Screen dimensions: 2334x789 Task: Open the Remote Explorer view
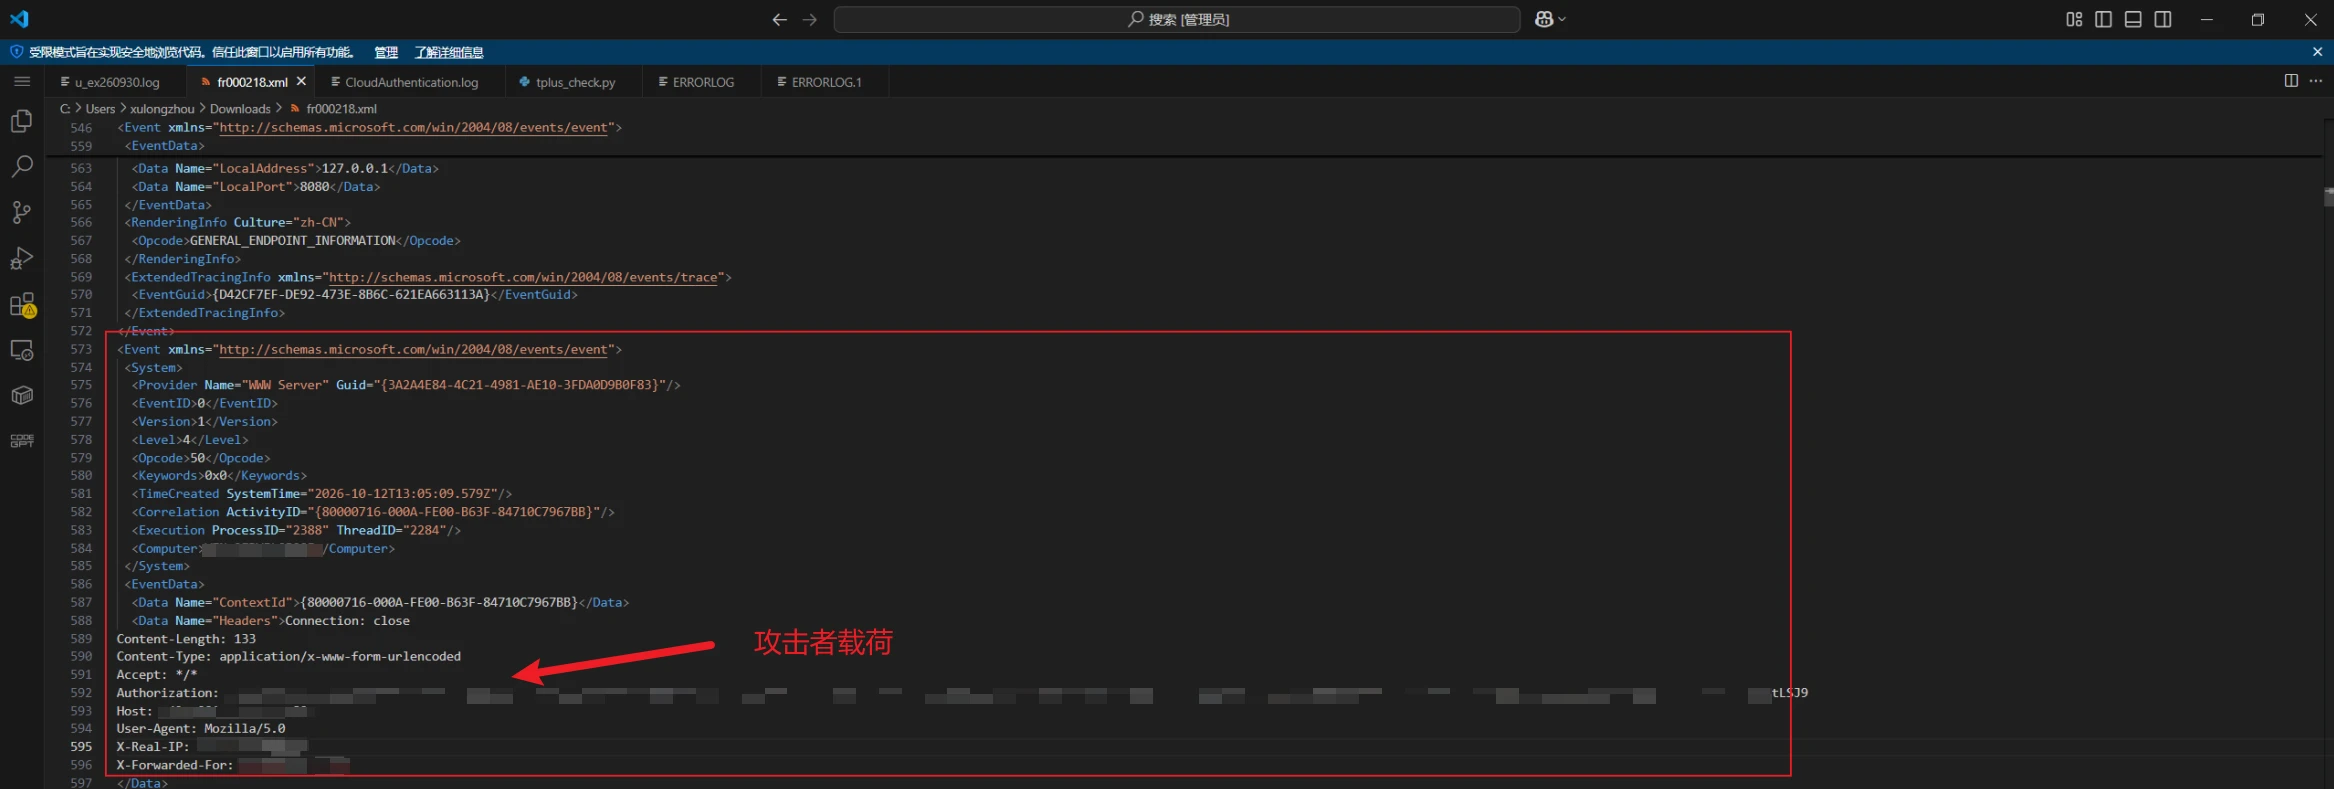(21, 350)
